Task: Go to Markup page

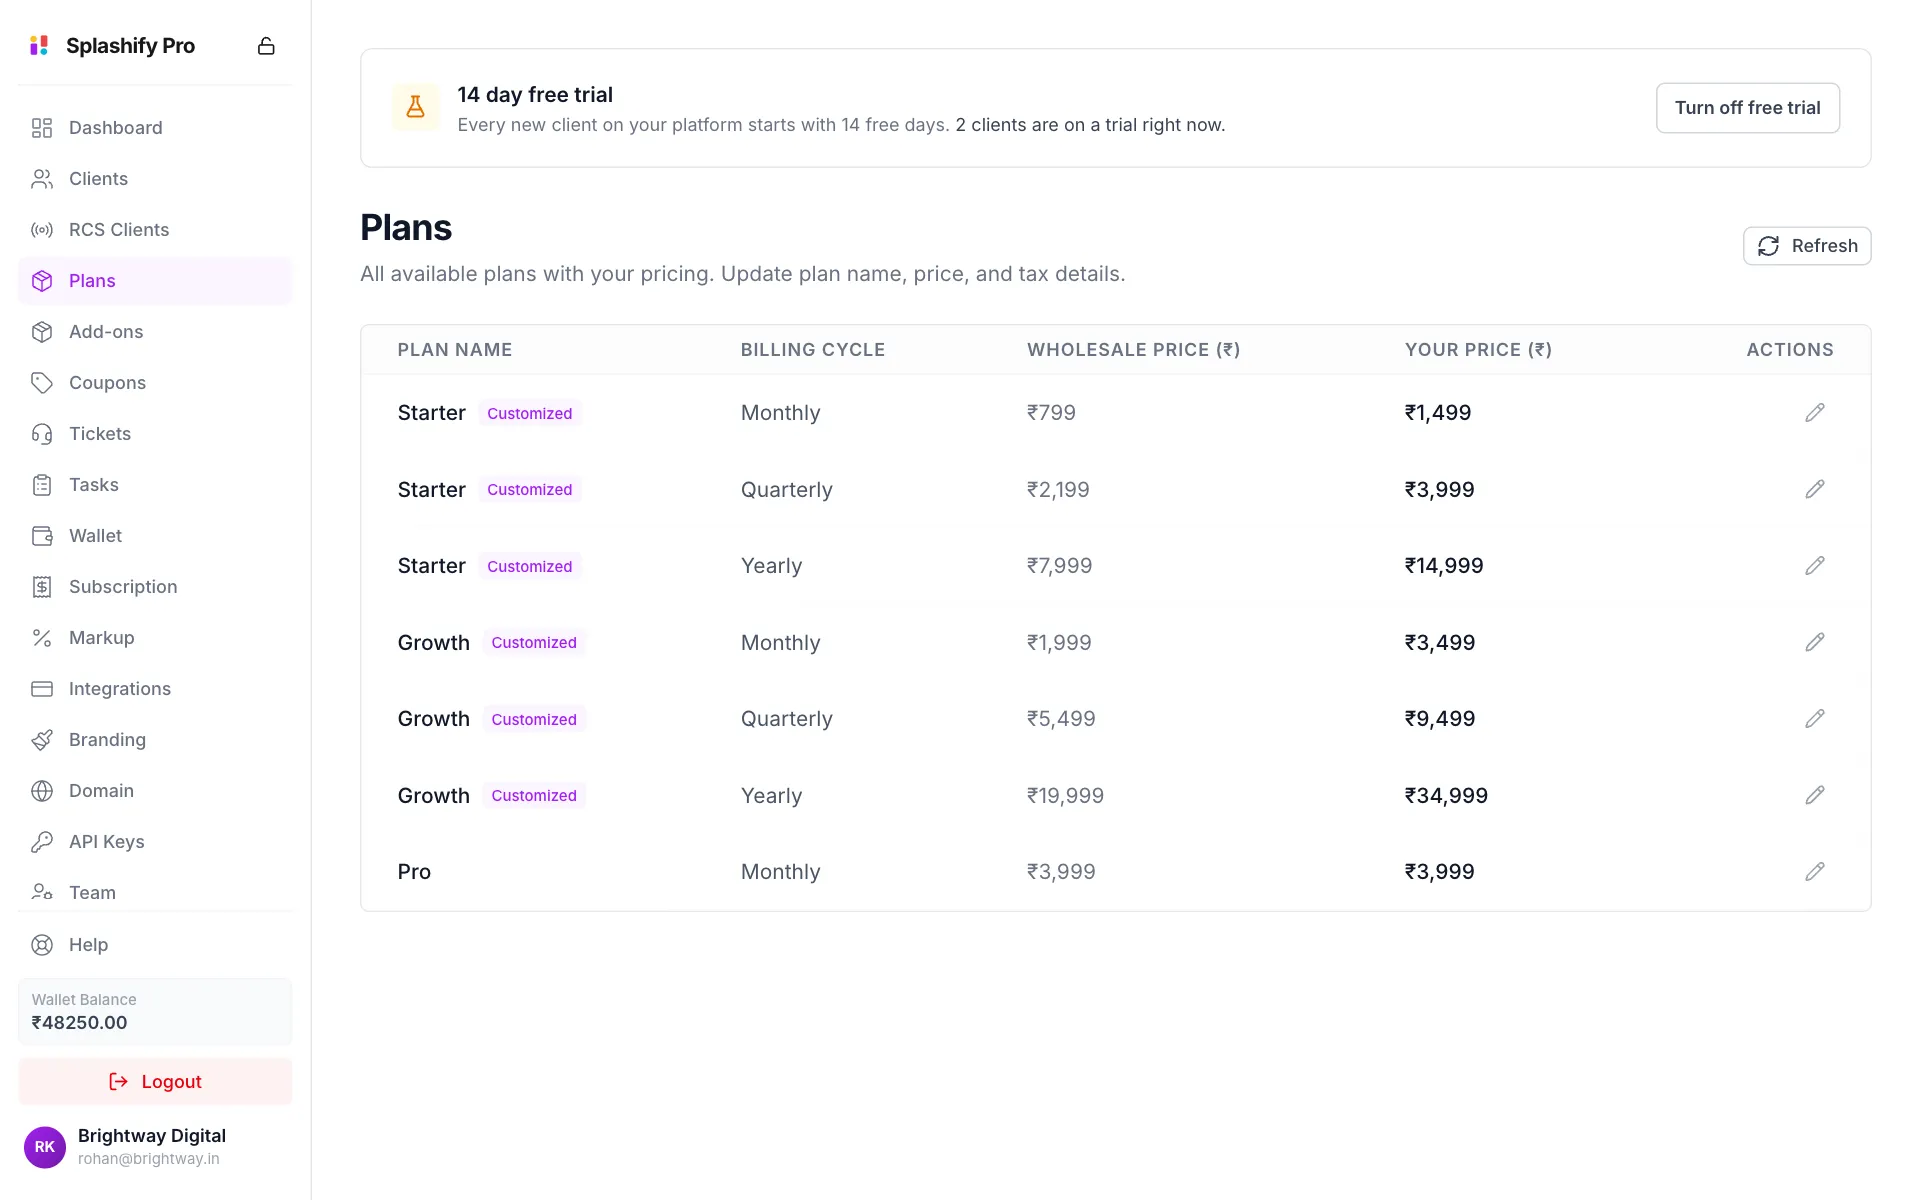Action: [x=155, y=638]
